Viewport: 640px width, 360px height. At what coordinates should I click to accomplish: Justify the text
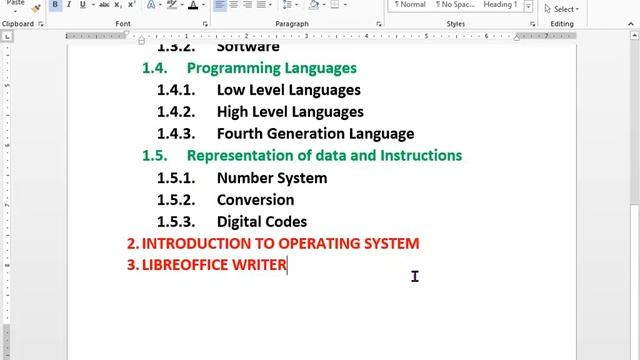click(x=261, y=4)
